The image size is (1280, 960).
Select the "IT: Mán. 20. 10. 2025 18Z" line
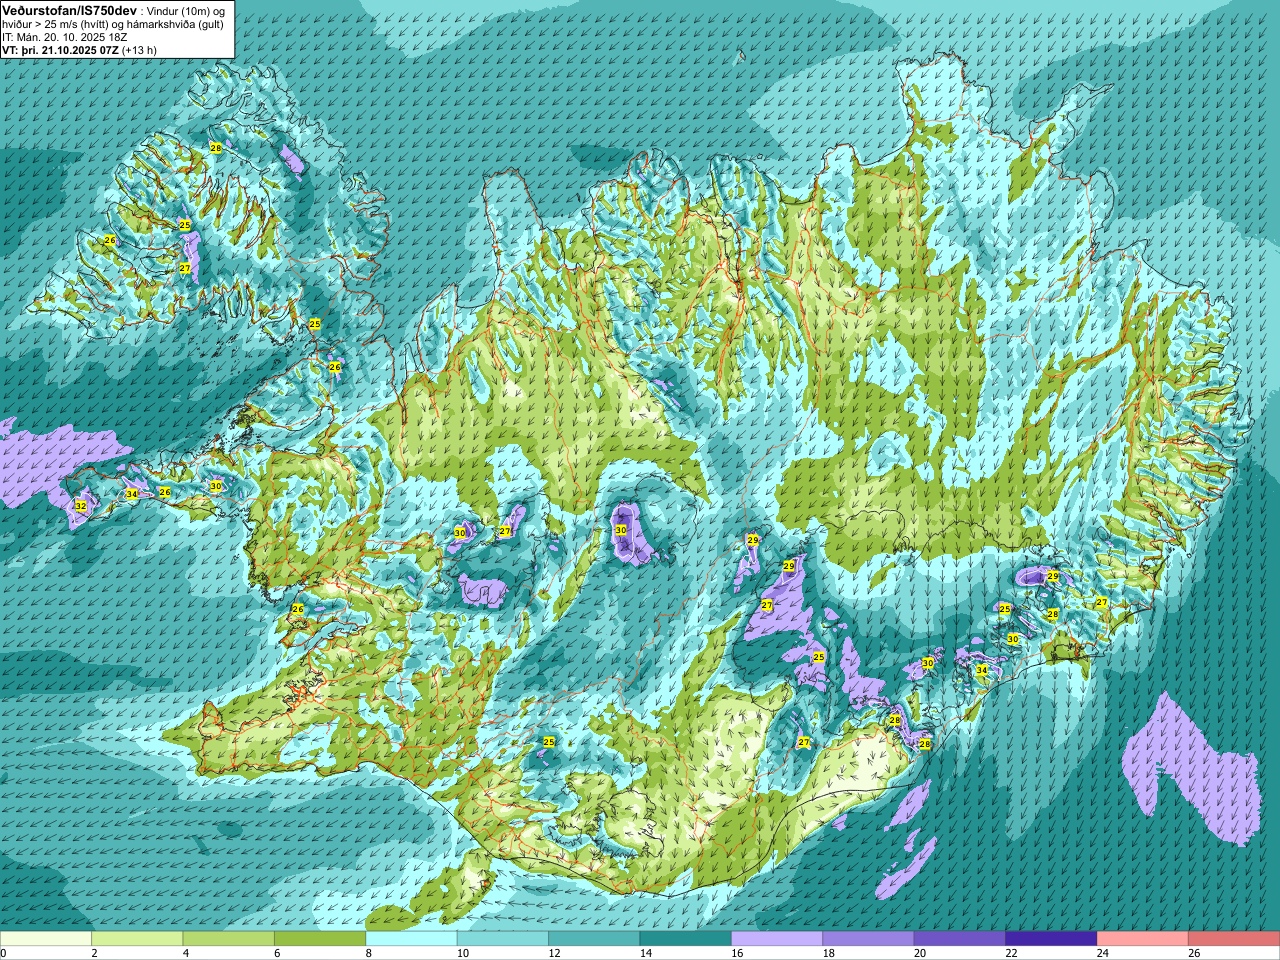[x=65, y=36]
